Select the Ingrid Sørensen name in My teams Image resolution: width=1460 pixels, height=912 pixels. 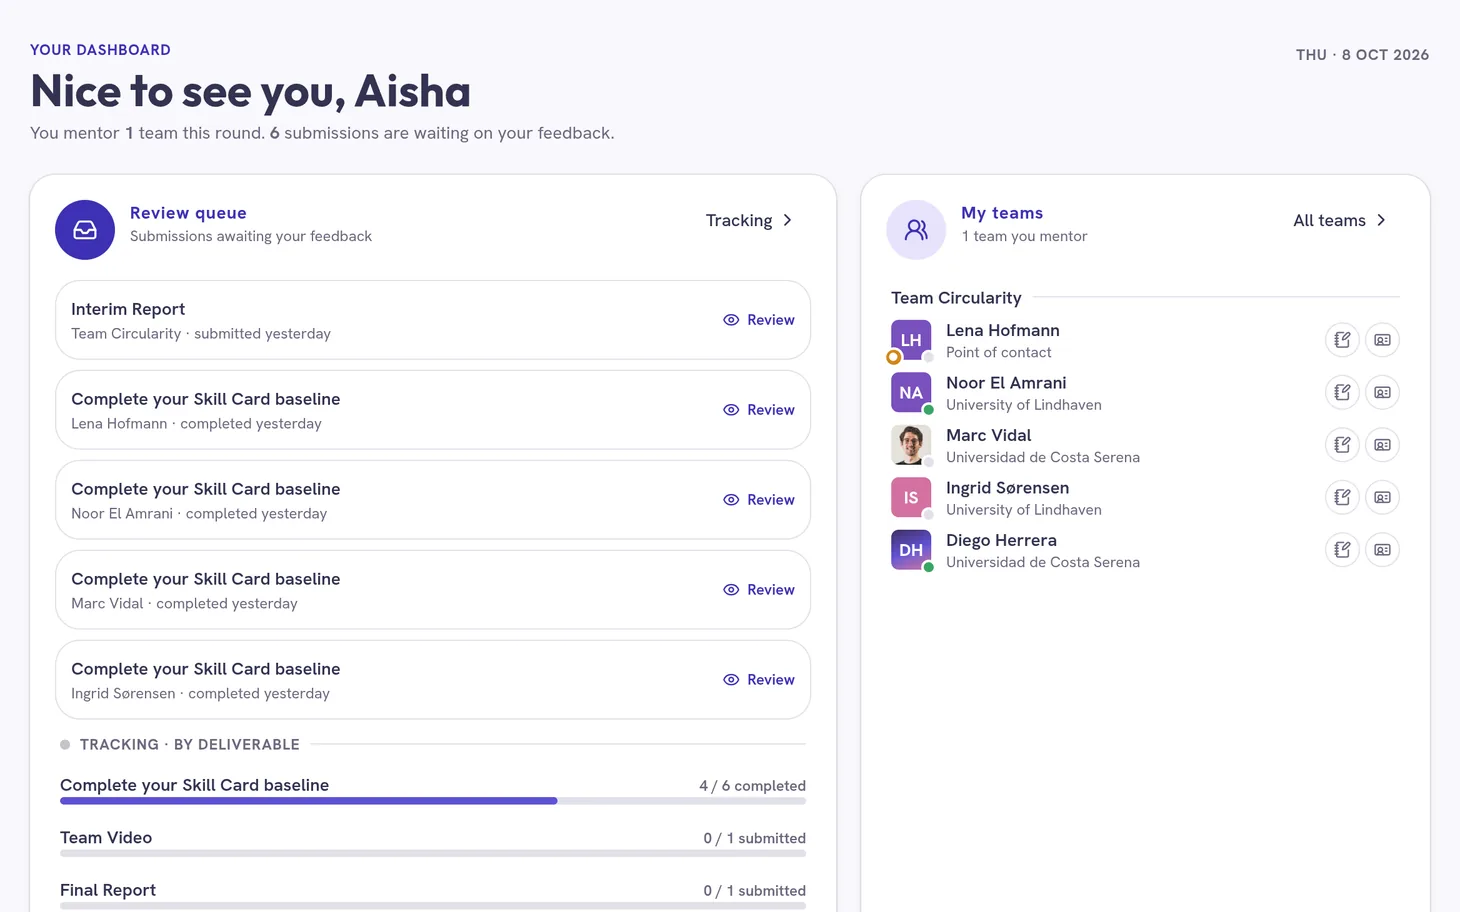1008,488
